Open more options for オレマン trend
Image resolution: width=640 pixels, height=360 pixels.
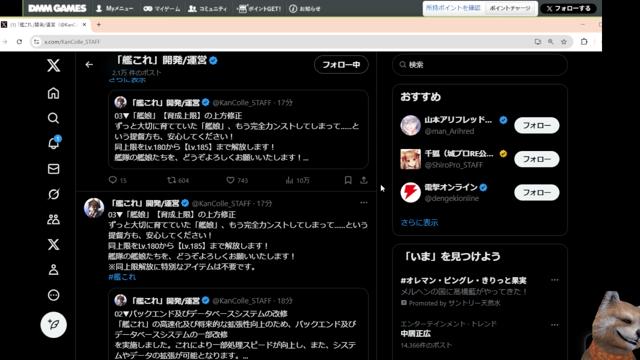tap(554, 280)
